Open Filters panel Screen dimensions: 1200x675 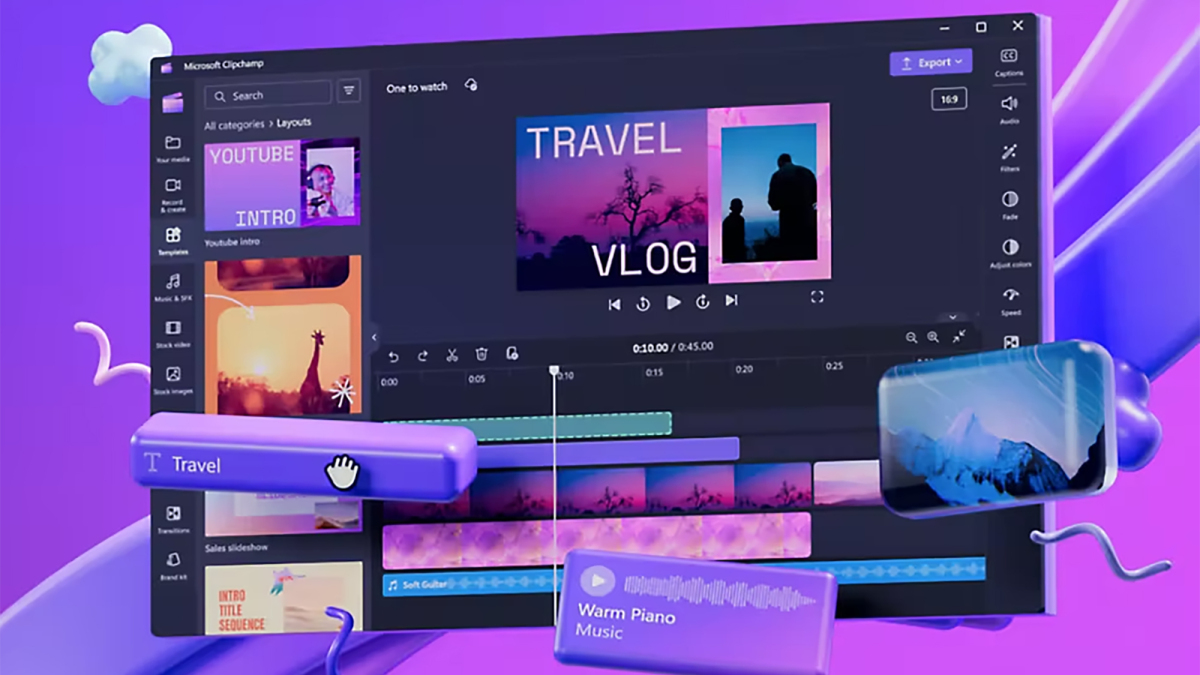pos(1010,157)
